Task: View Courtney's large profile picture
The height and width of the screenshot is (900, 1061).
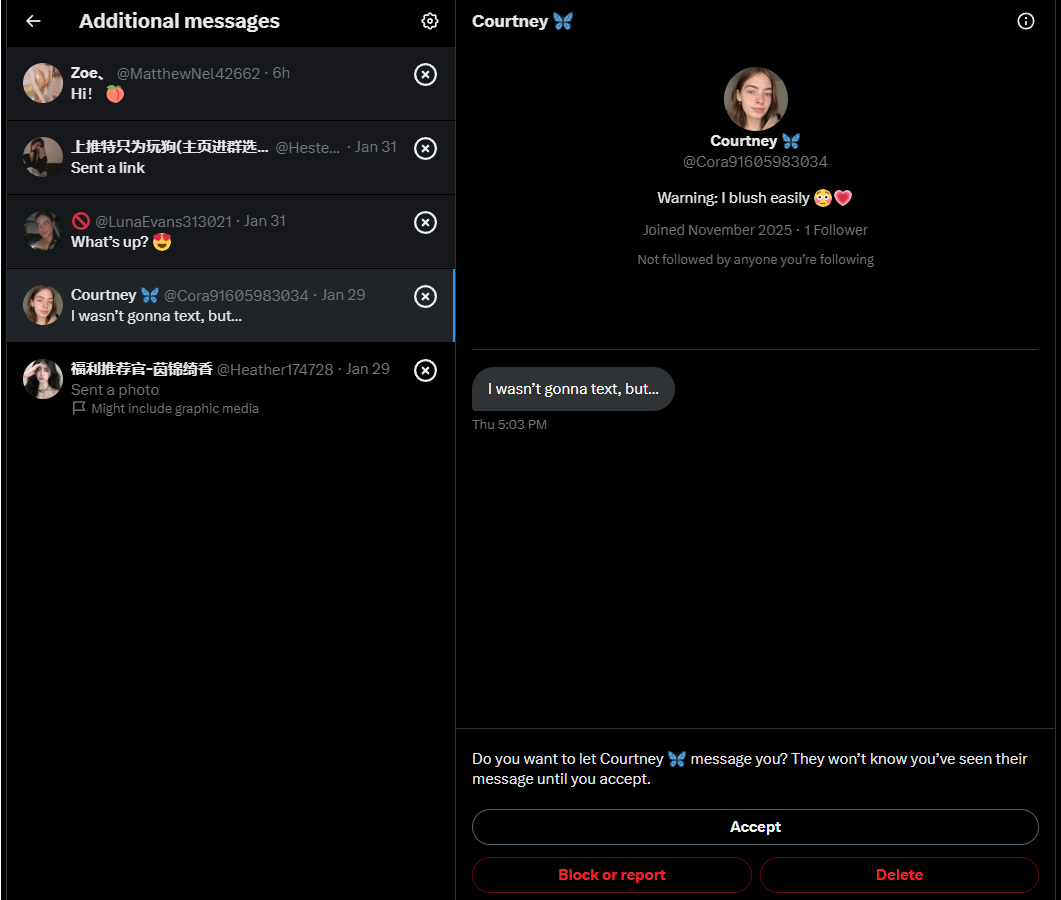Action: (x=755, y=99)
